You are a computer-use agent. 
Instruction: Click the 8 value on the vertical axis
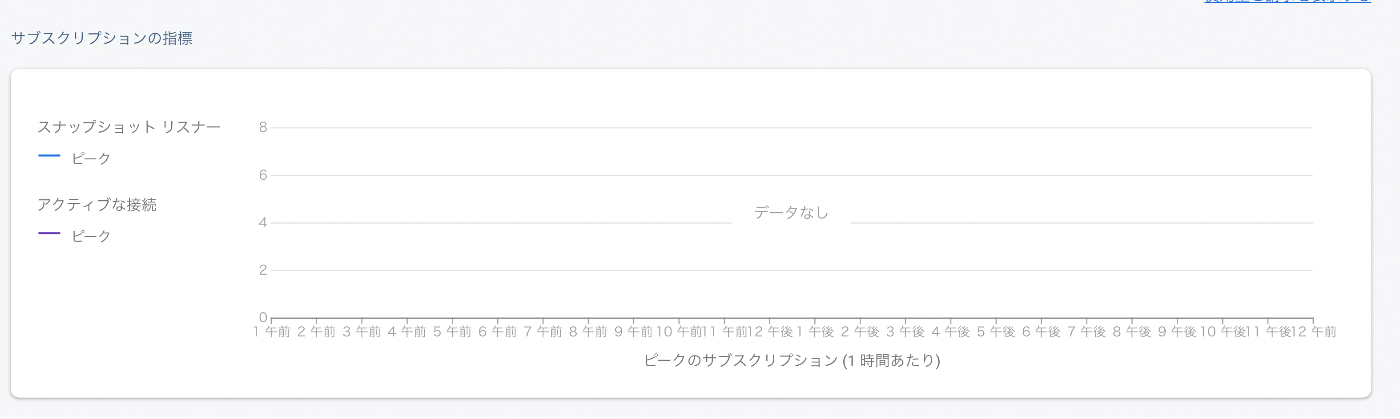pyautogui.click(x=263, y=127)
